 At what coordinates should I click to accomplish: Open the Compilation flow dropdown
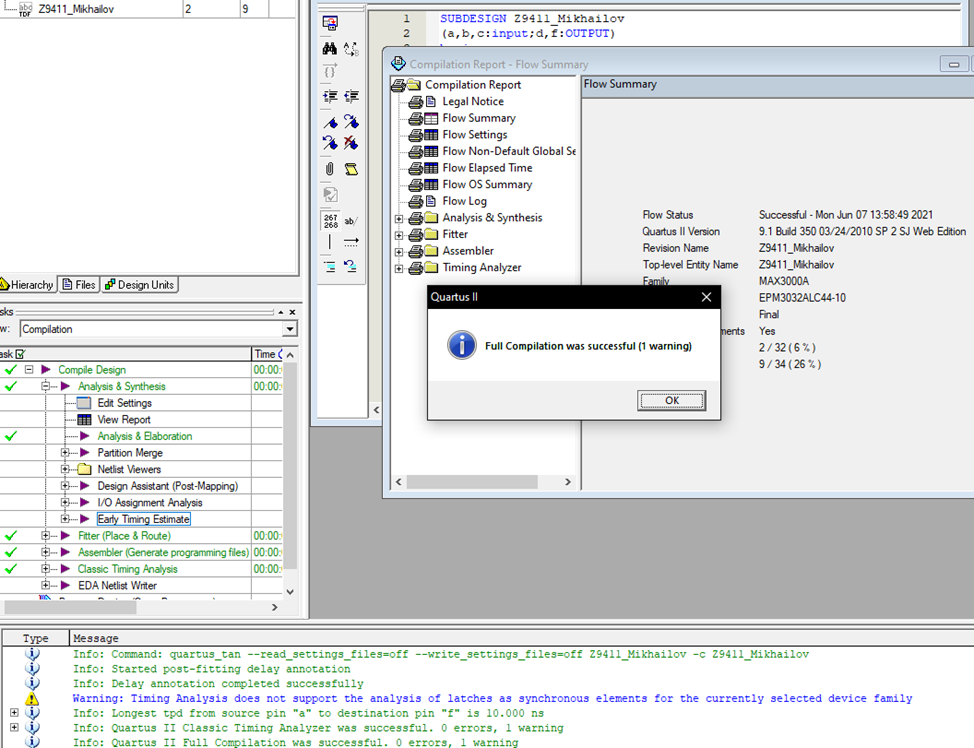click(289, 329)
